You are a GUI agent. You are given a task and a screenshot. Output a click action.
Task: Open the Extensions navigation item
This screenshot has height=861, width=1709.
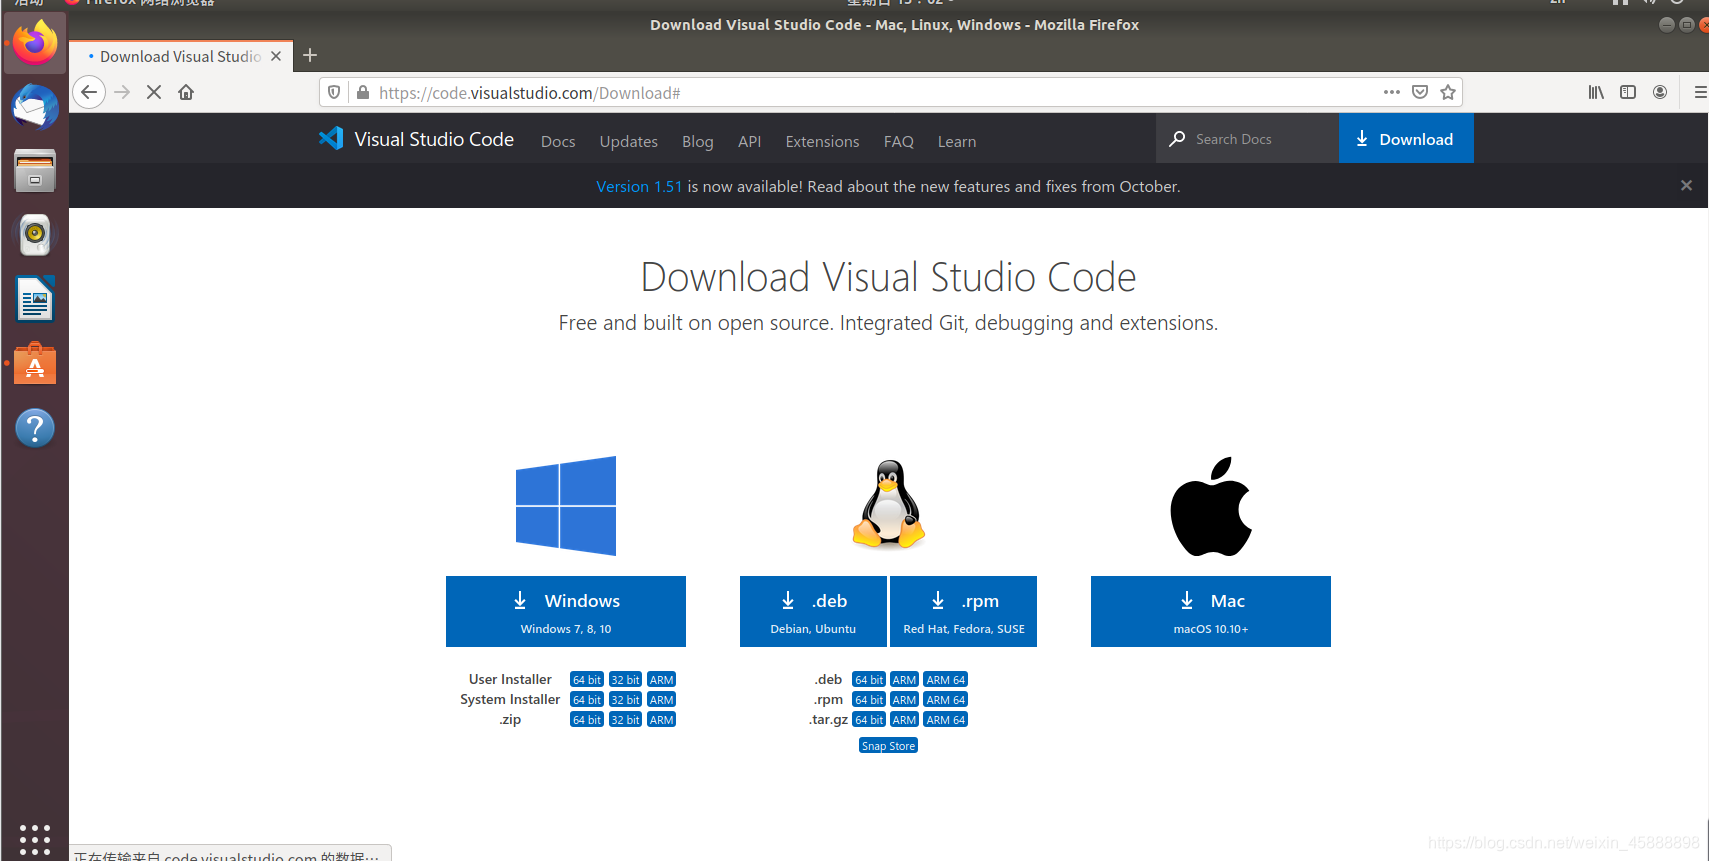pos(822,142)
